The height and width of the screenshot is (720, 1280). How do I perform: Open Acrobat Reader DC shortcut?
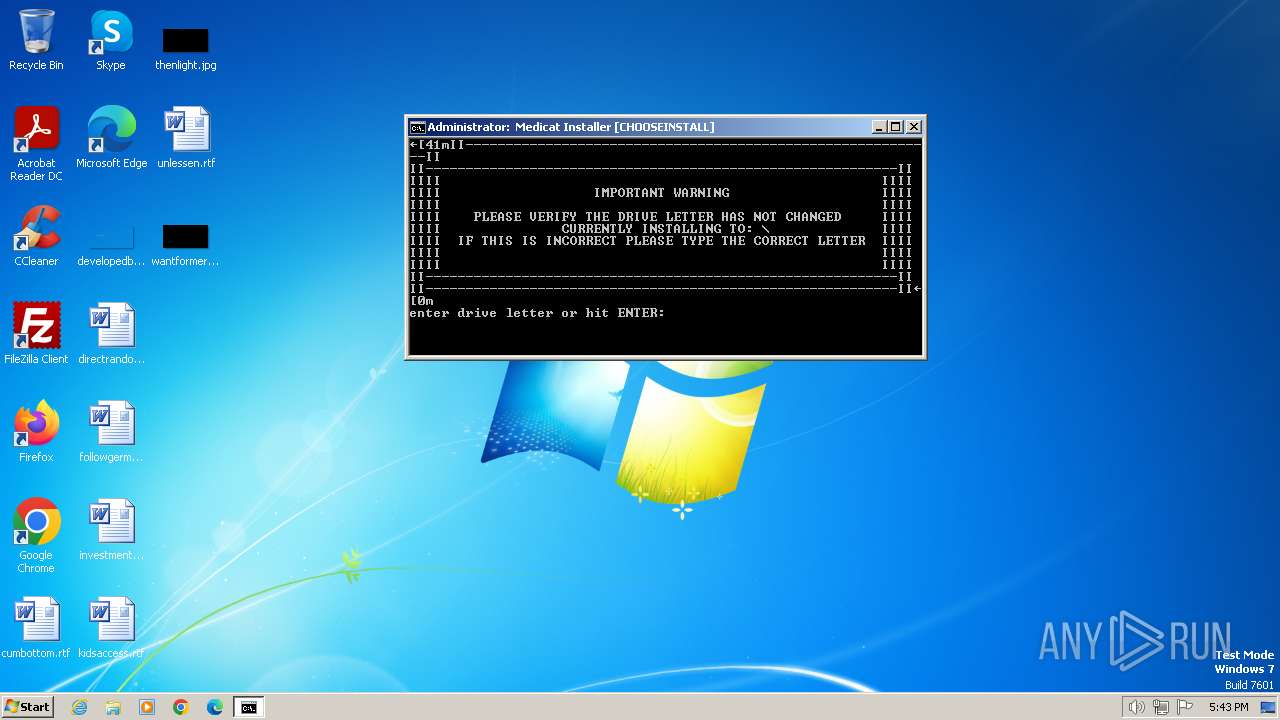tap(36, 144)
